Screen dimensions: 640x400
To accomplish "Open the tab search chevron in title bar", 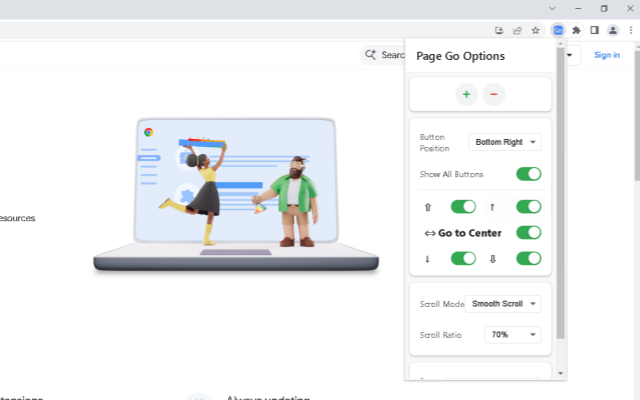I will tap(552, 9).
